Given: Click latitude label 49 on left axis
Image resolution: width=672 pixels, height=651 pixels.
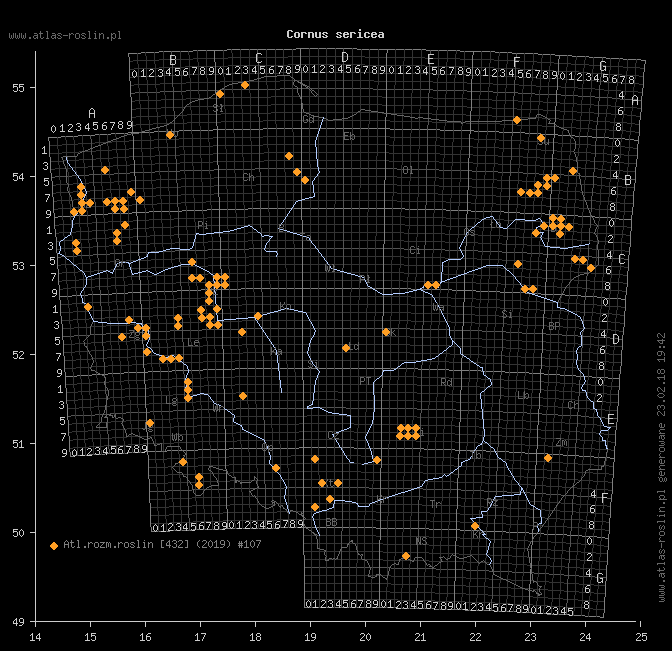Looking at the screenshot, I should pos(18,622).
